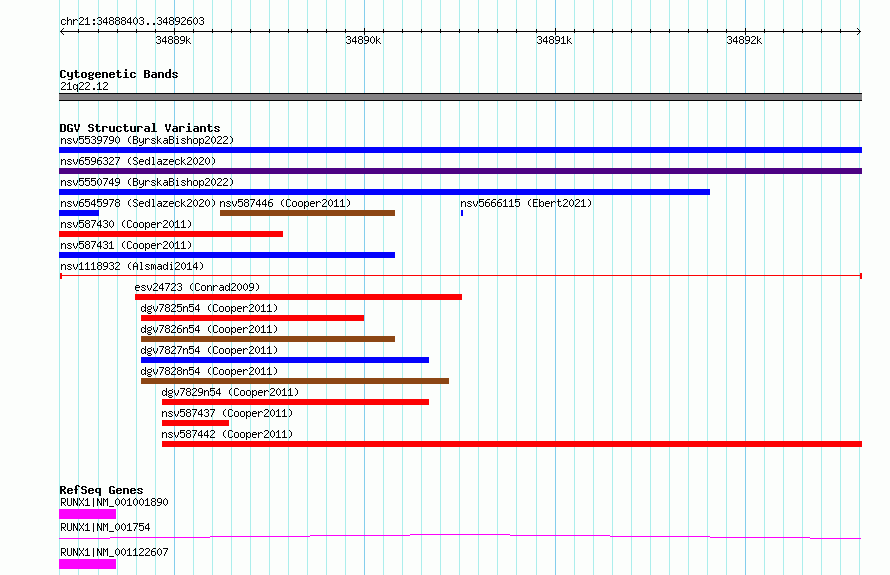The width and height of the screenshot is (890, 575).
Task: Select the blue nsv5539790 variant bar
Action: (x=460, y=150)
